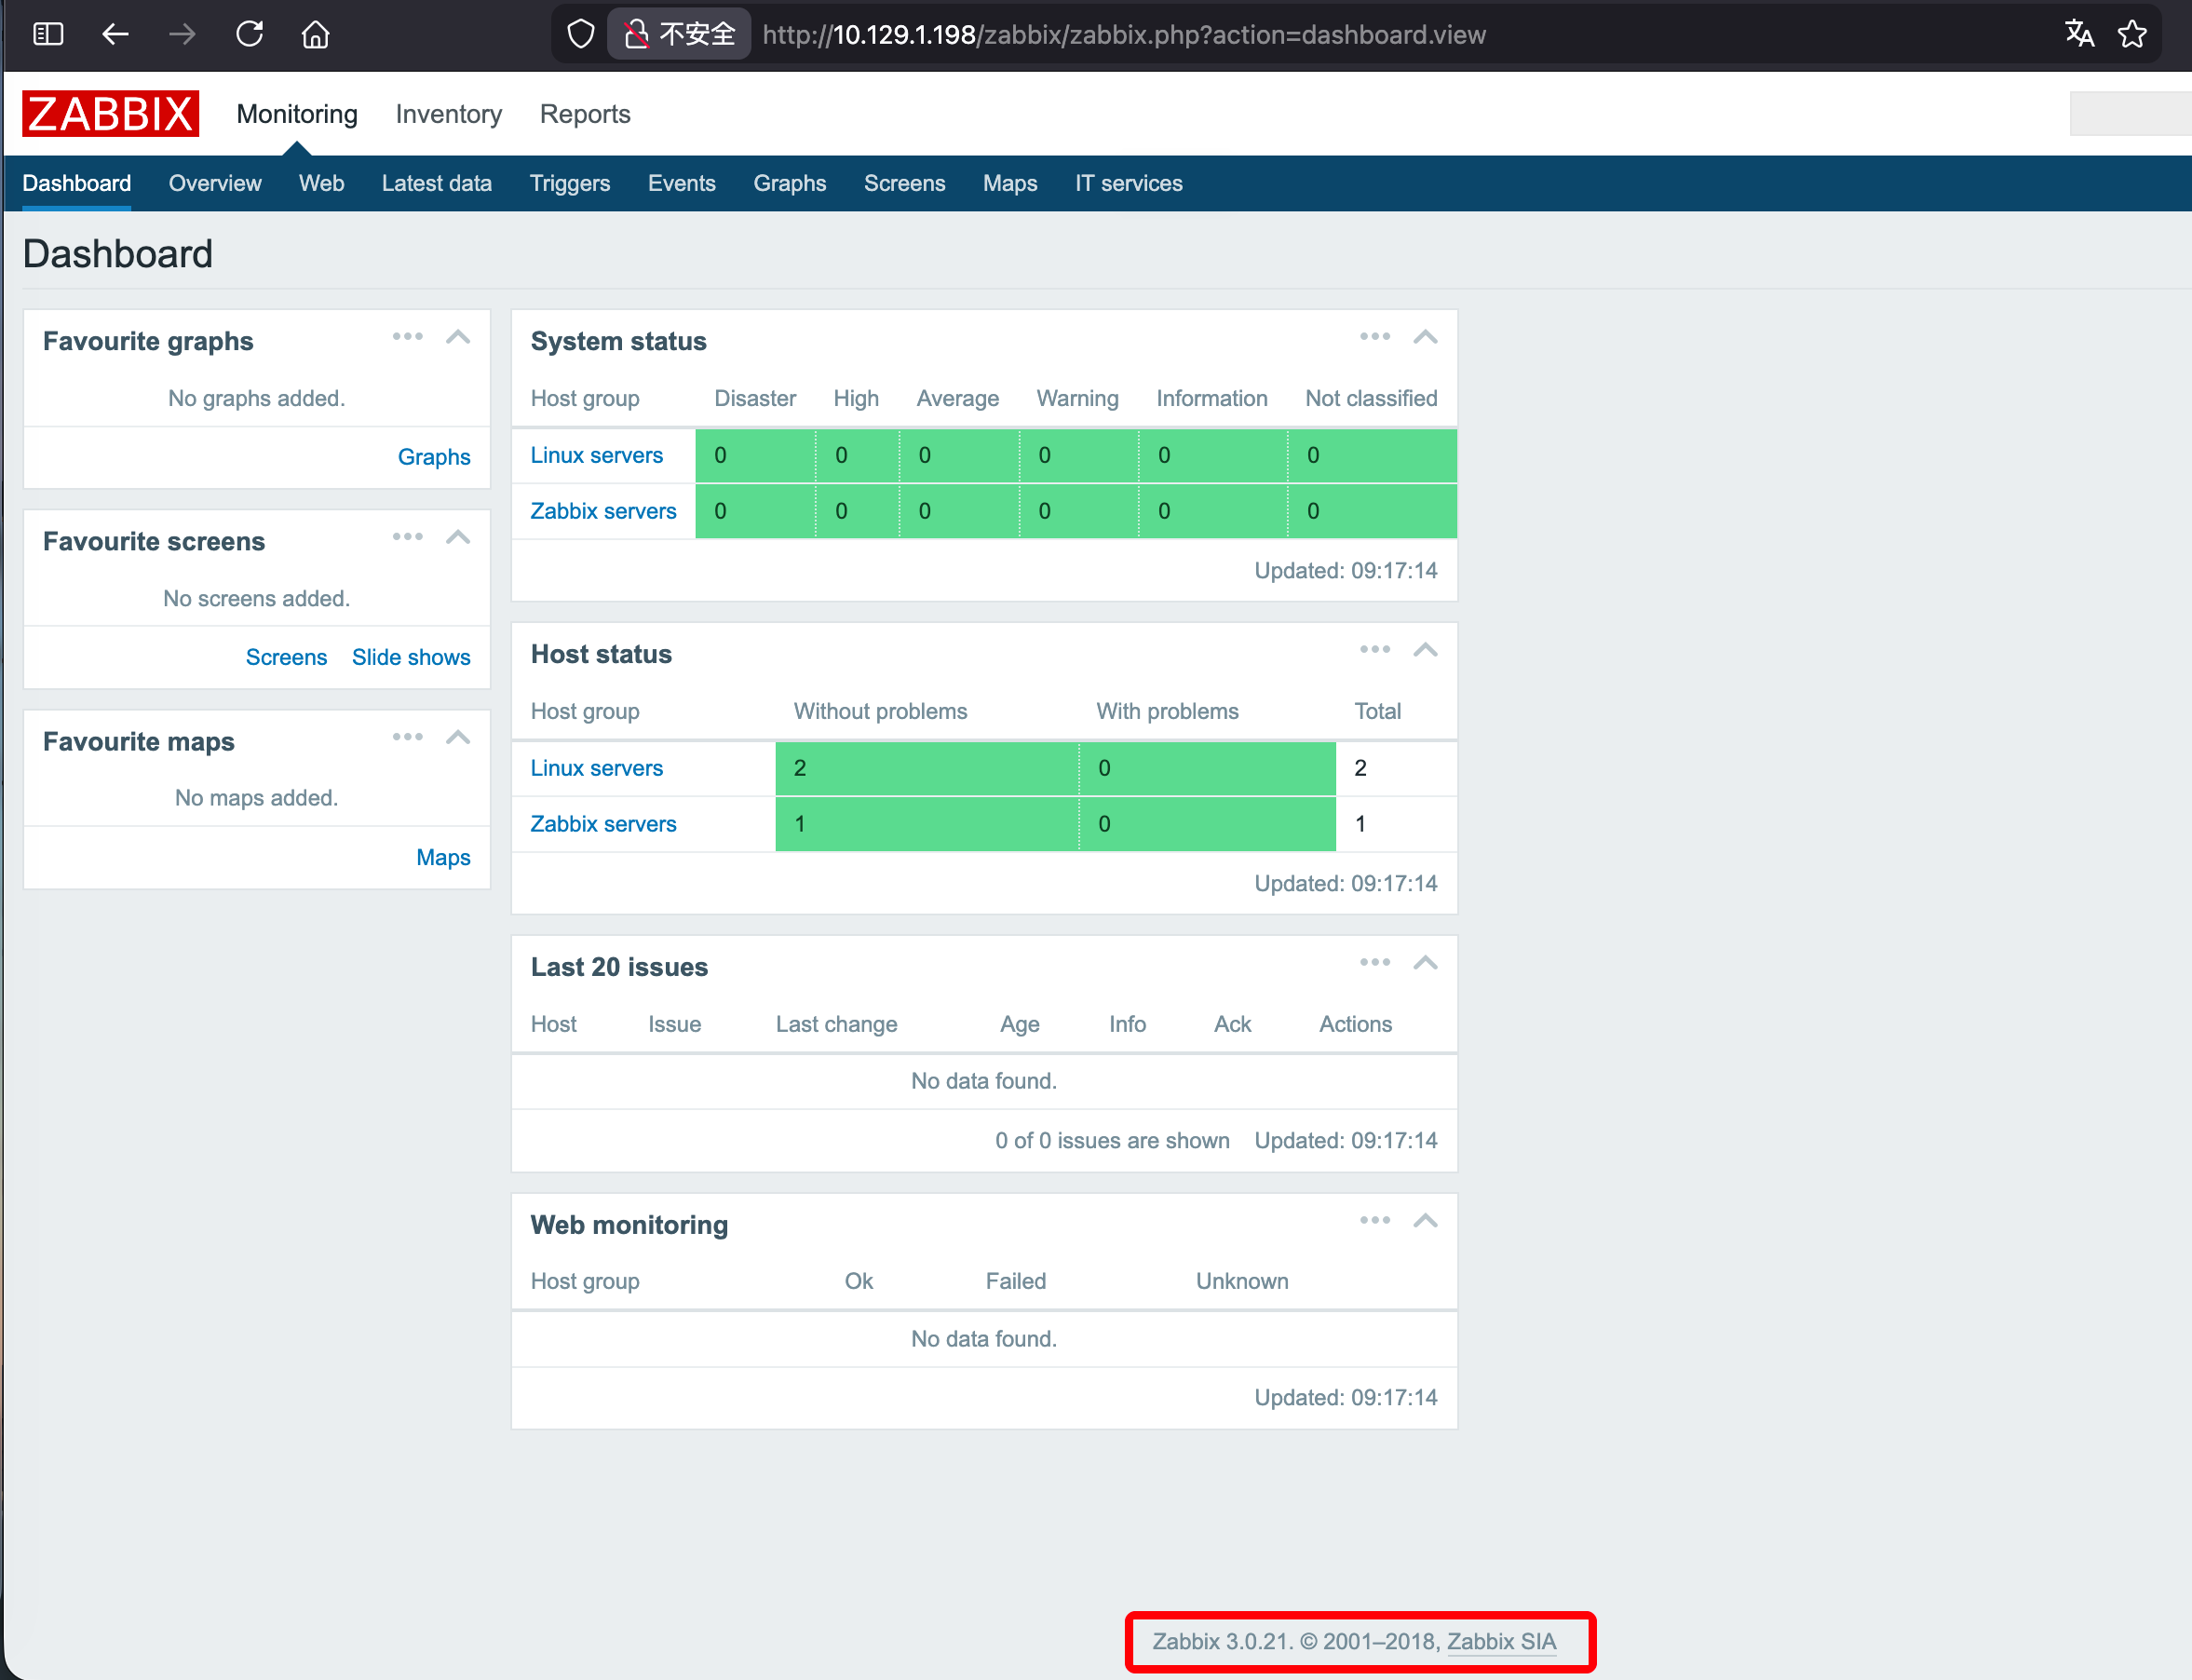
Task: Go to browser home page icon
Action: click(x=315, y=34)
